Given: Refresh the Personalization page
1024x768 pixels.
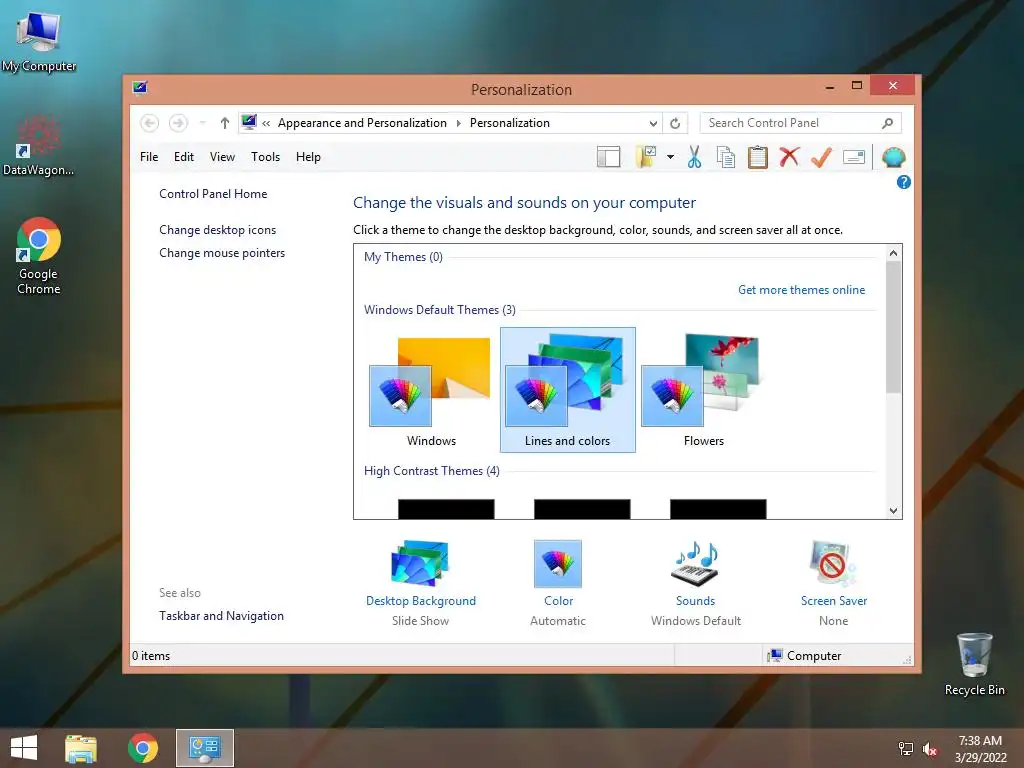Looking at the screenshot, I should [x=675, y=123].
